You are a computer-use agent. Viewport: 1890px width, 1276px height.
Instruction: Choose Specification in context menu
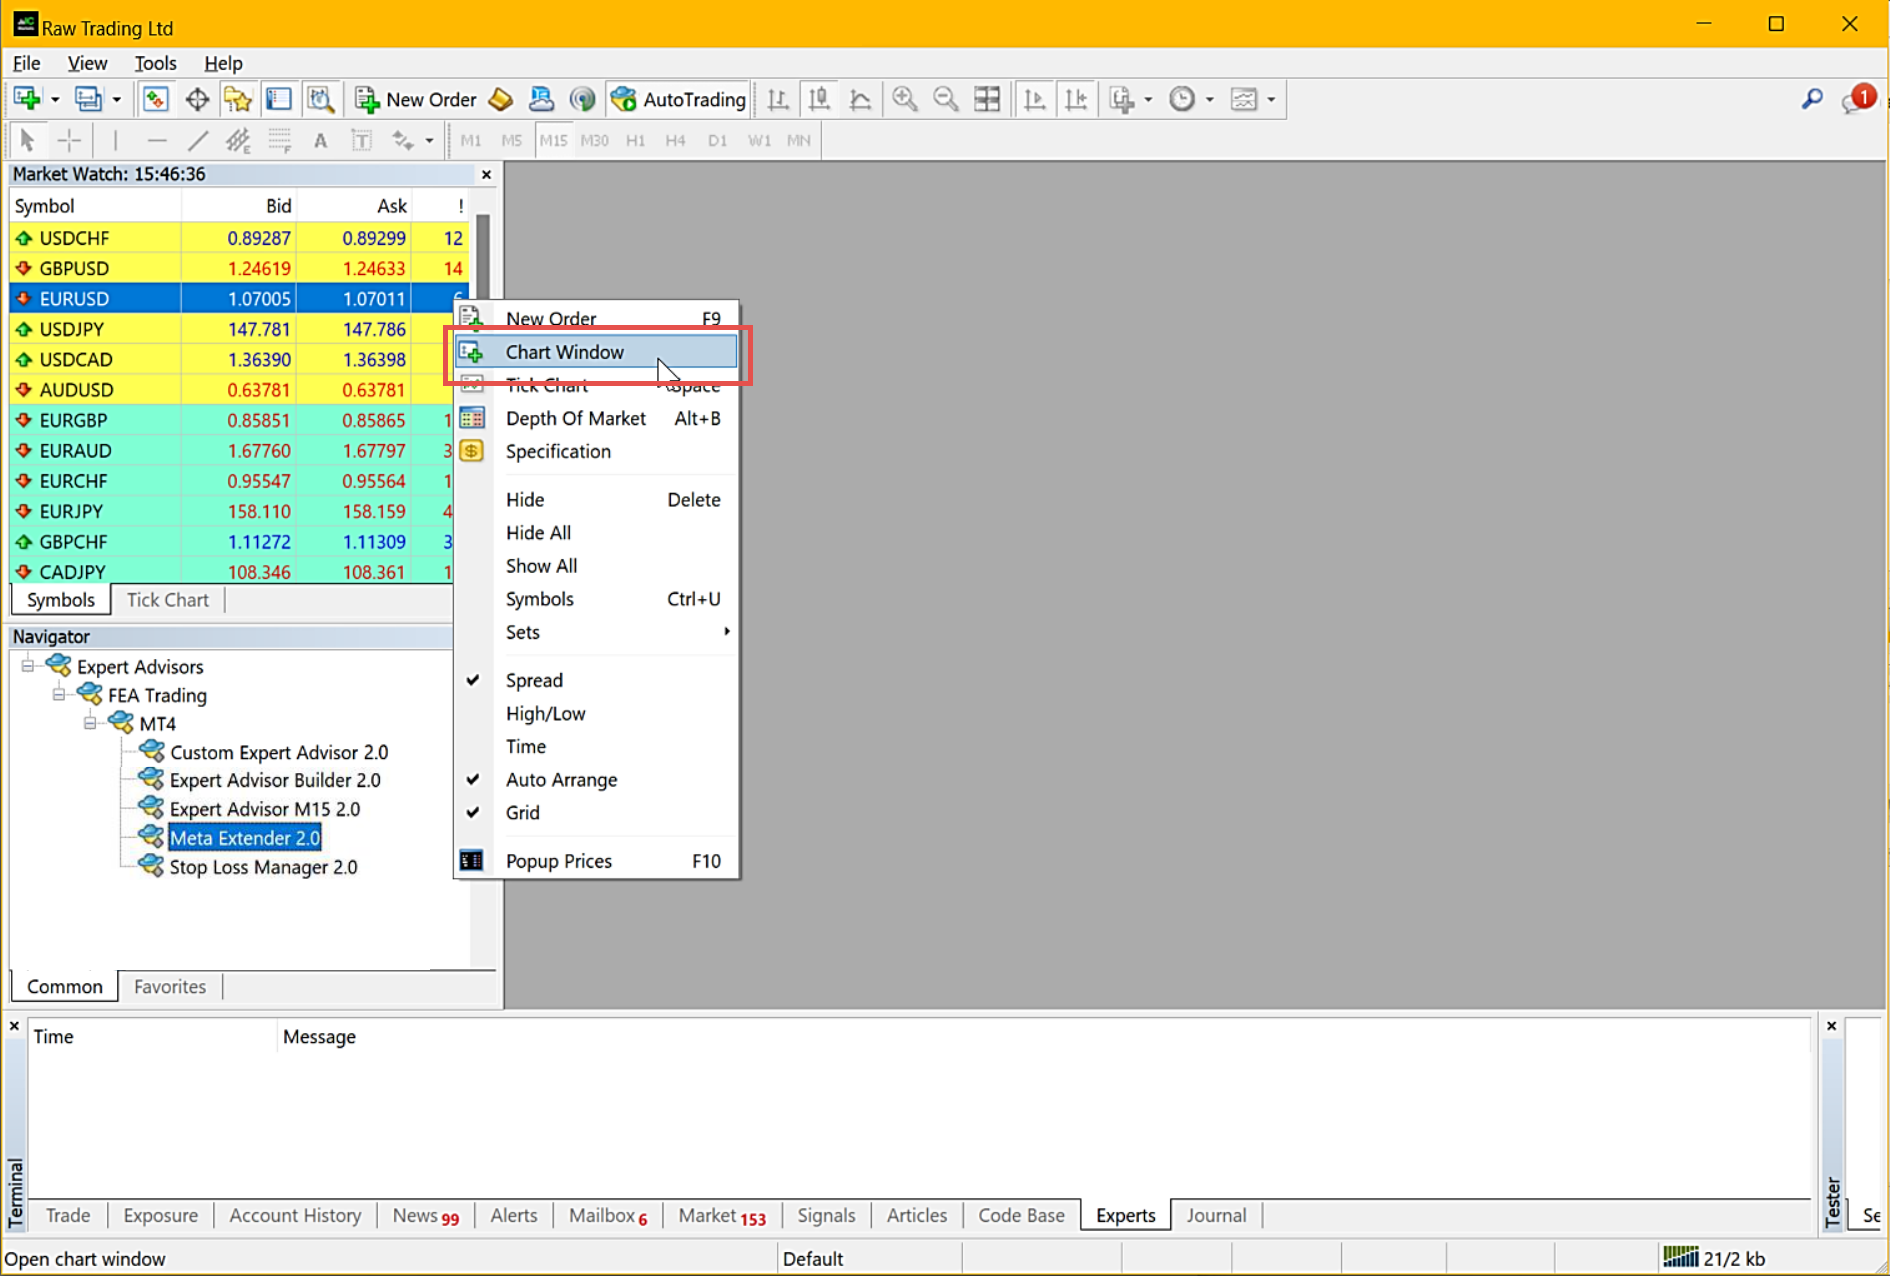[x=596, y=451]
